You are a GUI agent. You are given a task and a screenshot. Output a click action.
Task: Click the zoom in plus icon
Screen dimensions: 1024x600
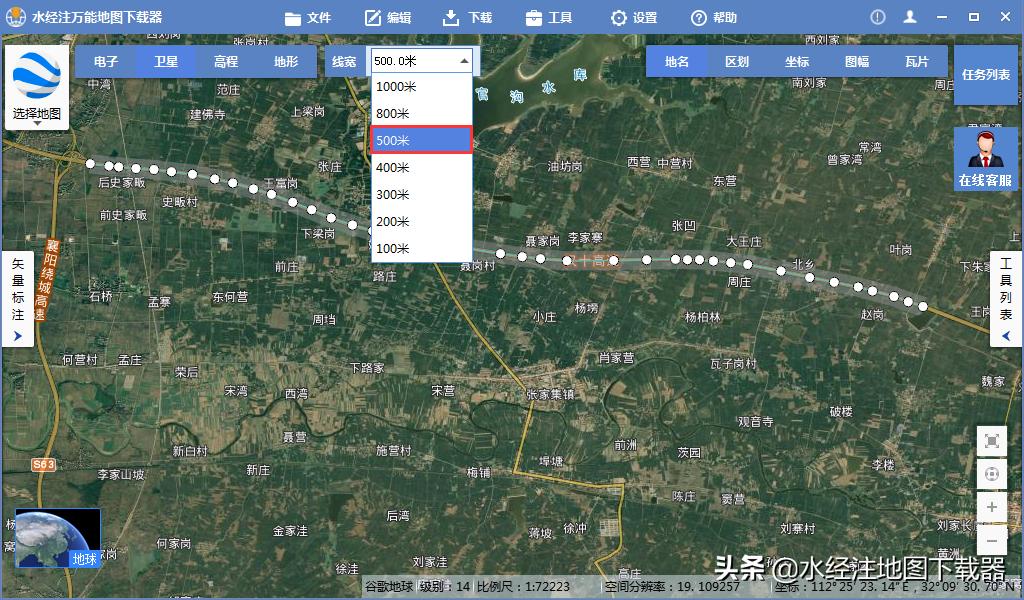991,507
